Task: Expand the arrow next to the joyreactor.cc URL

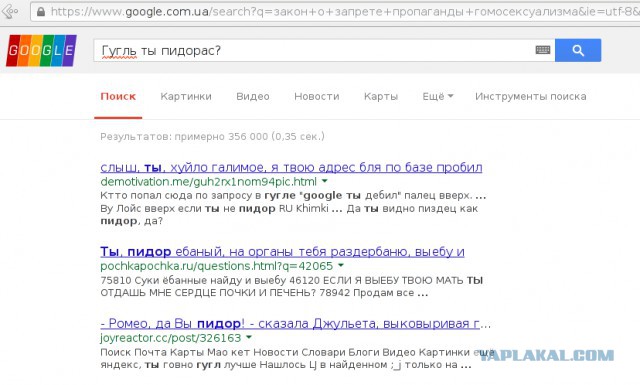Action: [249, 337]
